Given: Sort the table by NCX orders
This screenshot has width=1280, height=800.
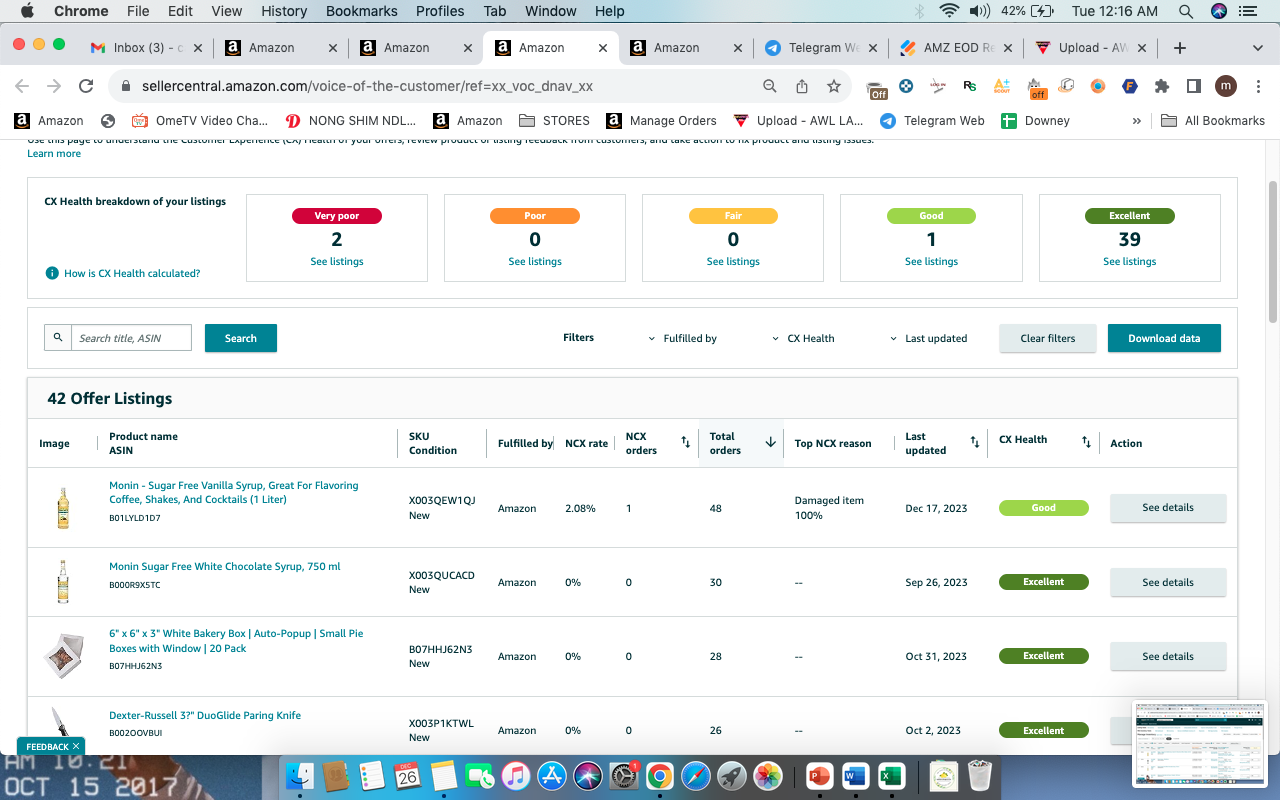Looking at the screenshot, I should pos(685,442).
